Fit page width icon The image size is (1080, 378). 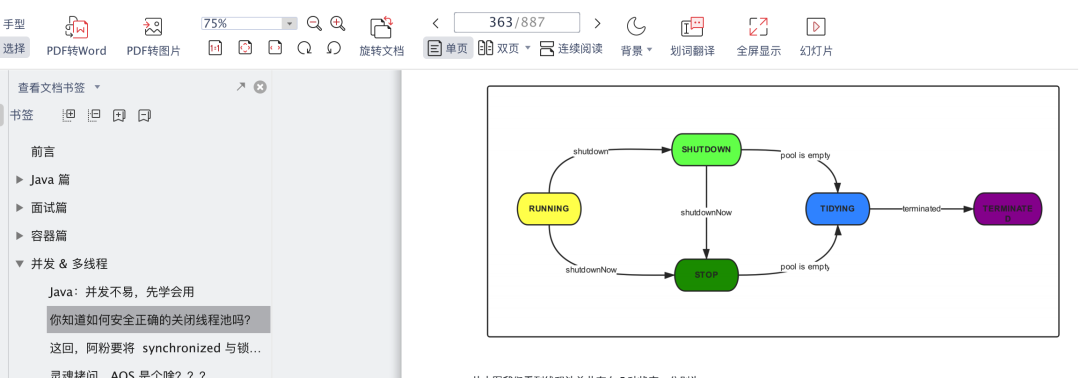(276, 48)
